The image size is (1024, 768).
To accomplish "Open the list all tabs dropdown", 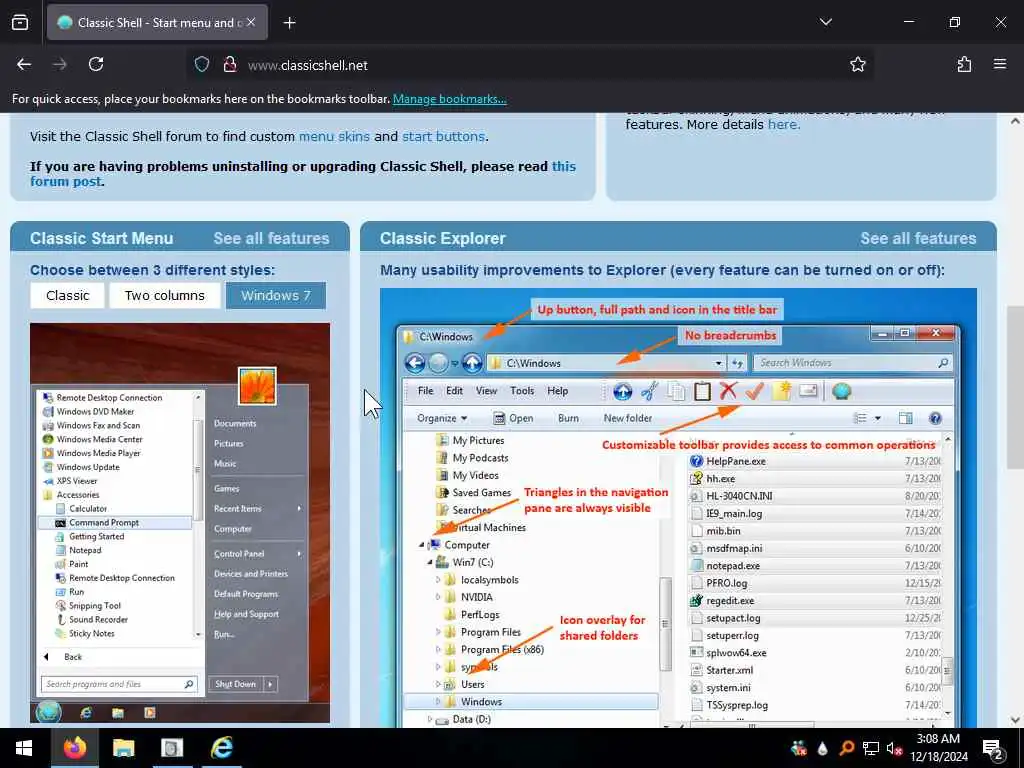I will click(825, 22).
